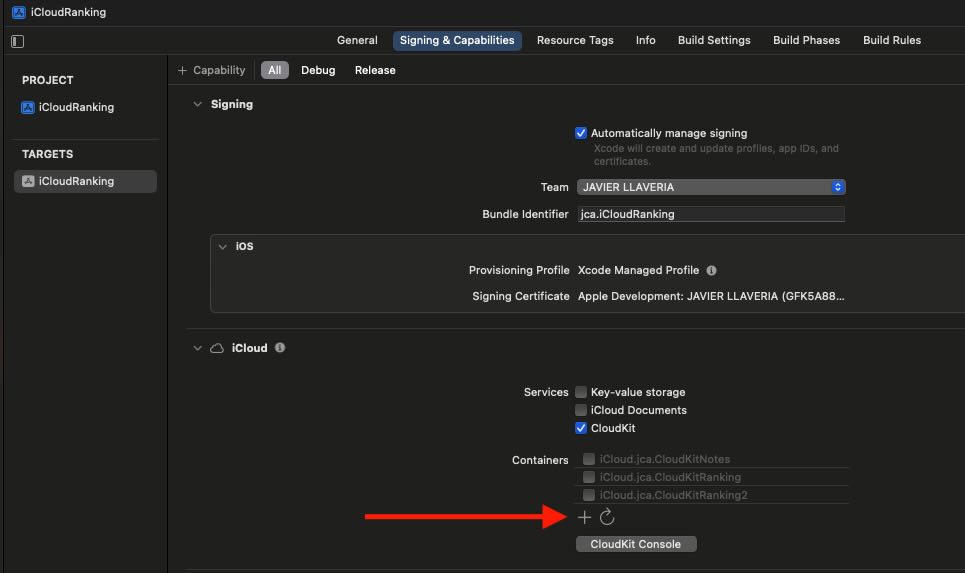Open iCloud capability info icon
This screenshot has height=573, width=965.
tap(280, 348)
